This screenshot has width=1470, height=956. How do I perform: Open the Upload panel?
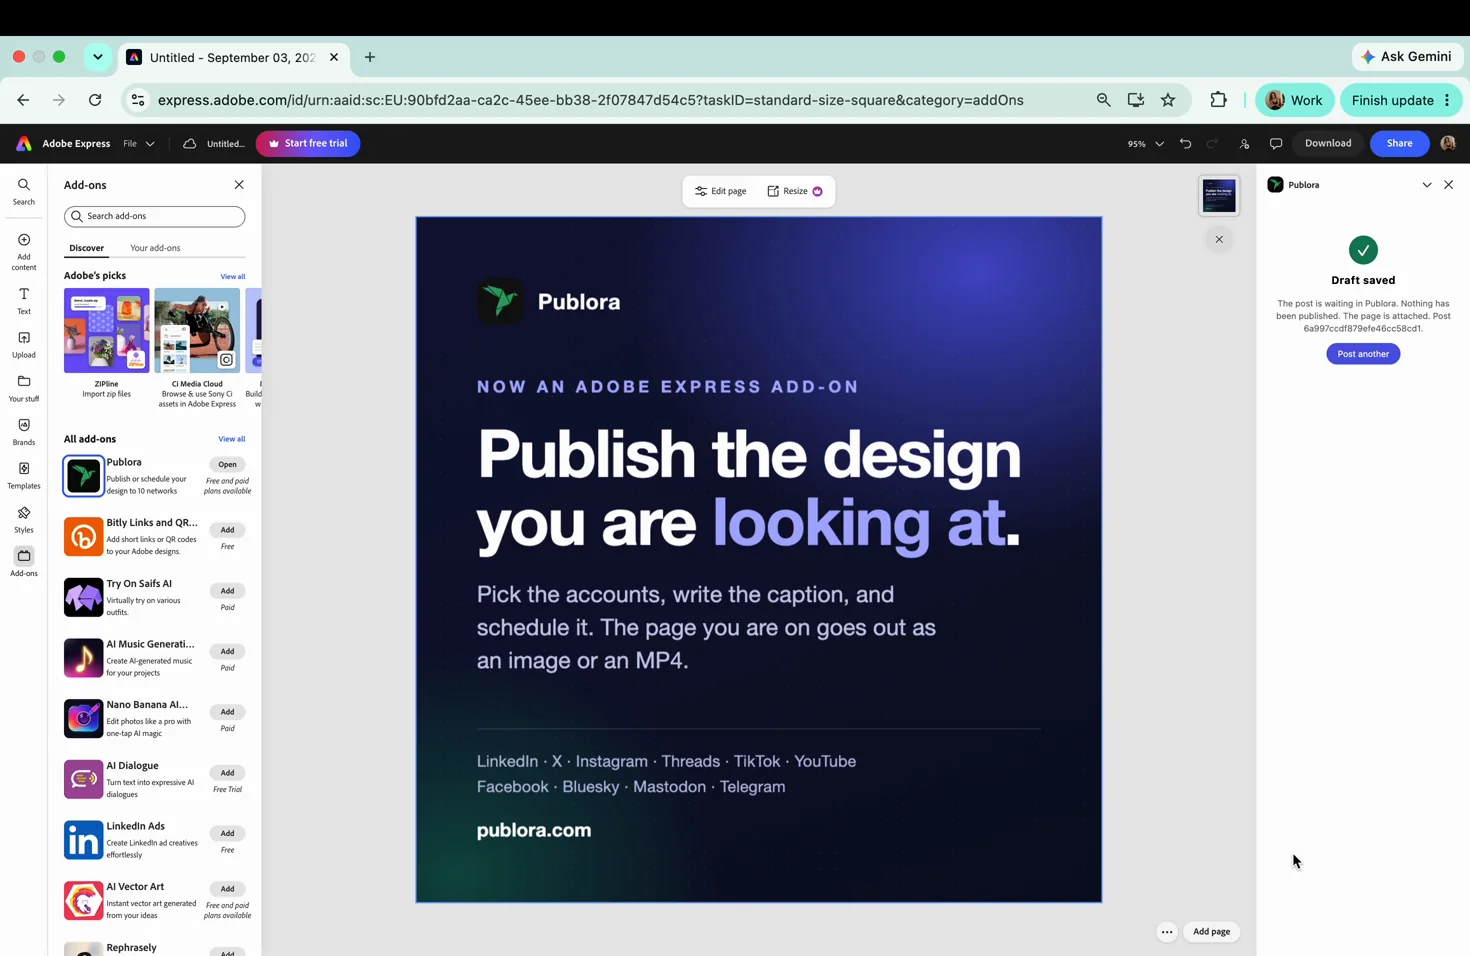pos(24,344)
